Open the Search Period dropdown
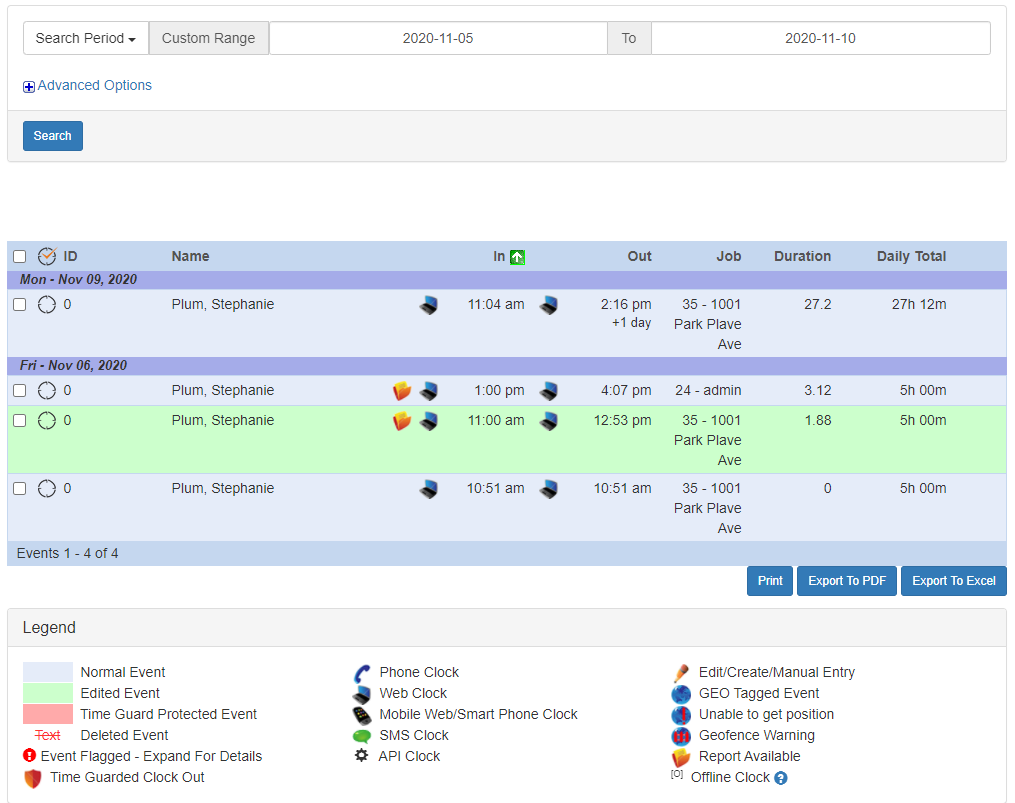Screen dimensions: 1015x803 click(86, 38)
